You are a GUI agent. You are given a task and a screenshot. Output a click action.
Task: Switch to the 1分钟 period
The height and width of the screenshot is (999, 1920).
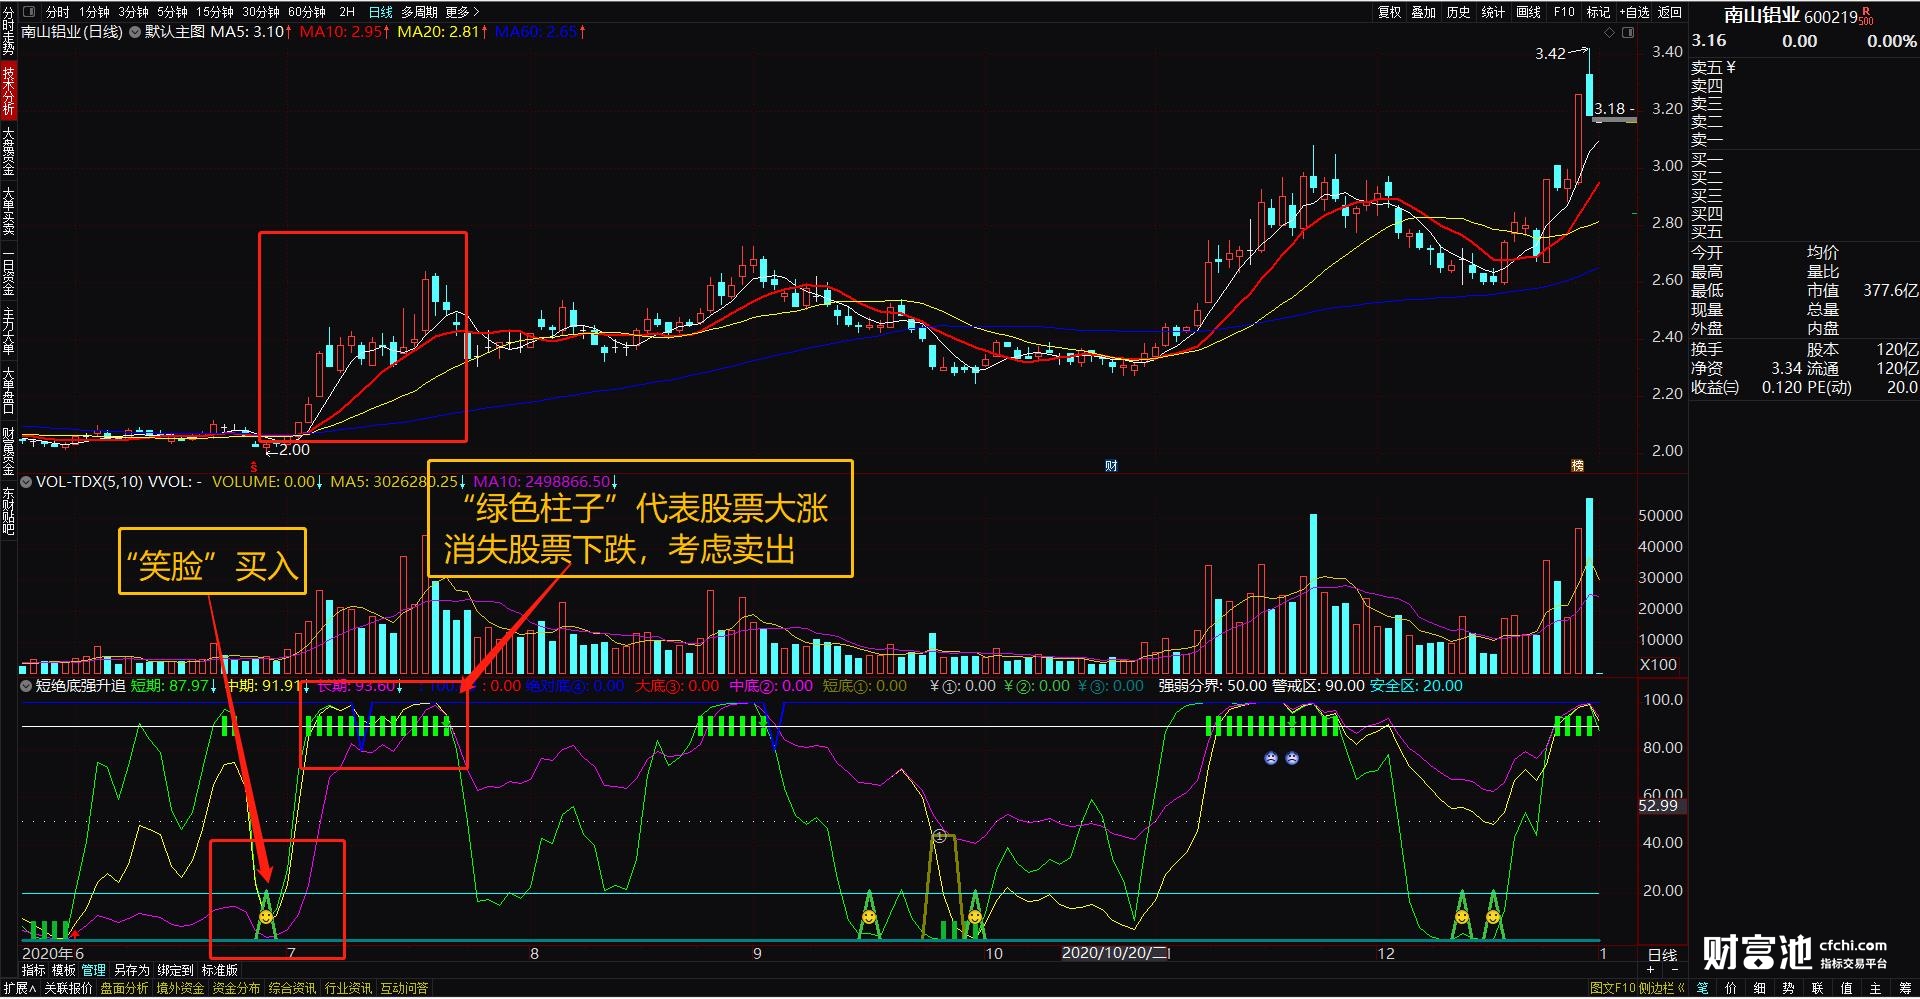(x=95, y=12)
